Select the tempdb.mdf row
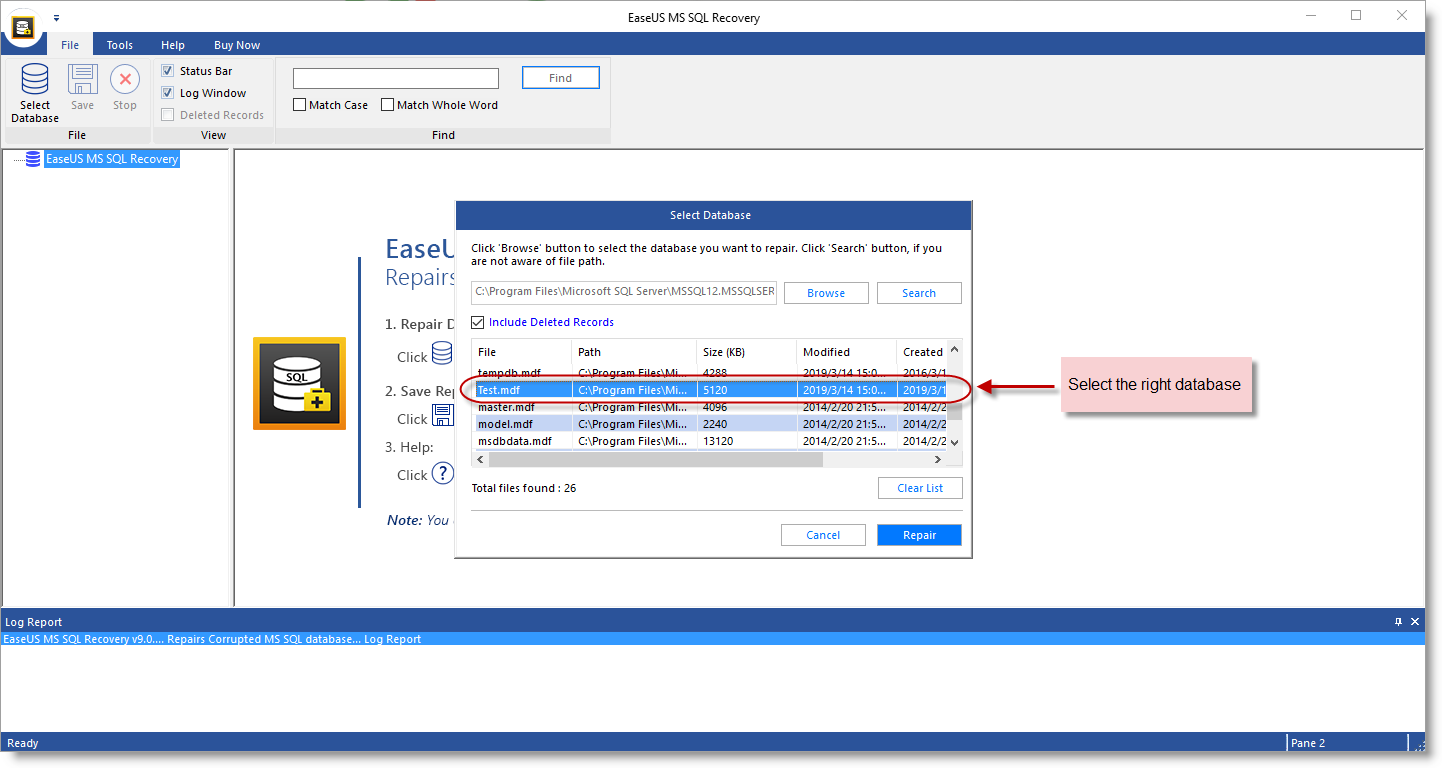This screenshot has height=768, width=1442. pos(709,372)
